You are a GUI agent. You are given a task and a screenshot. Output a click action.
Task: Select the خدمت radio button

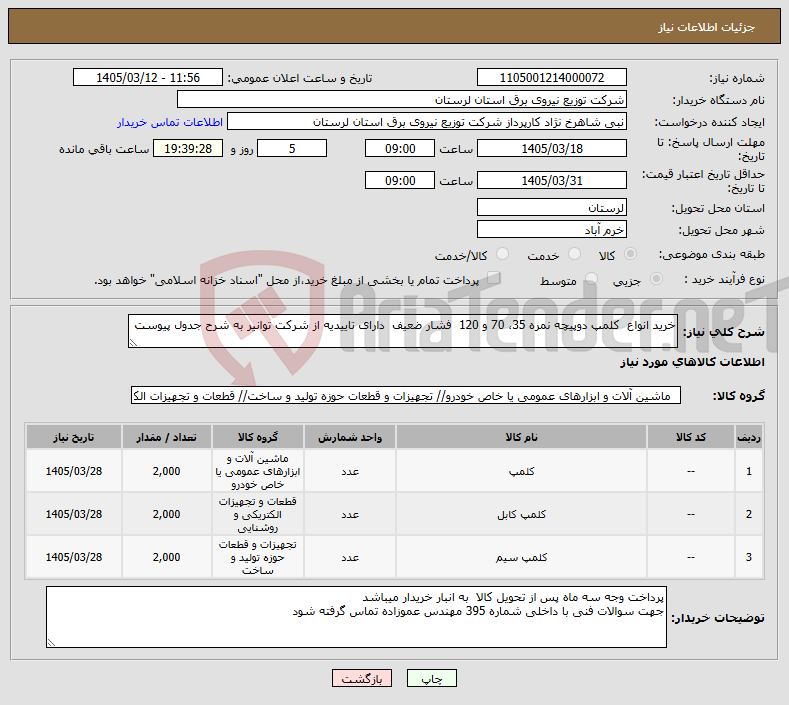574,254
